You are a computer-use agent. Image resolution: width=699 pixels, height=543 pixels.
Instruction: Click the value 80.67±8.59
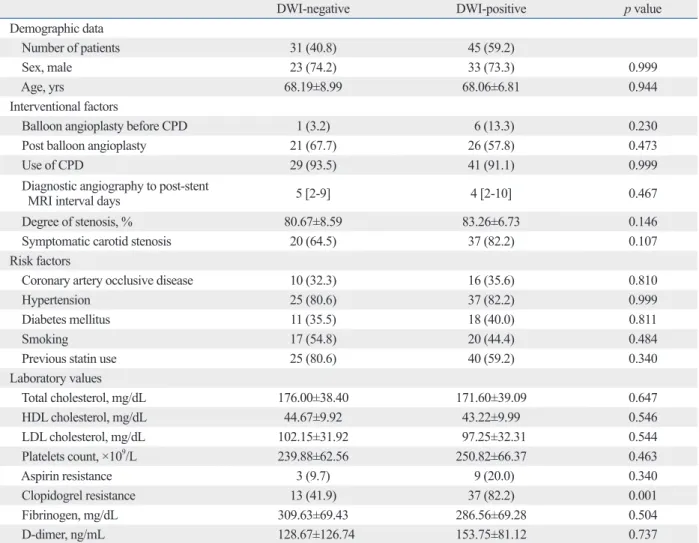click(x=313, y=222)
